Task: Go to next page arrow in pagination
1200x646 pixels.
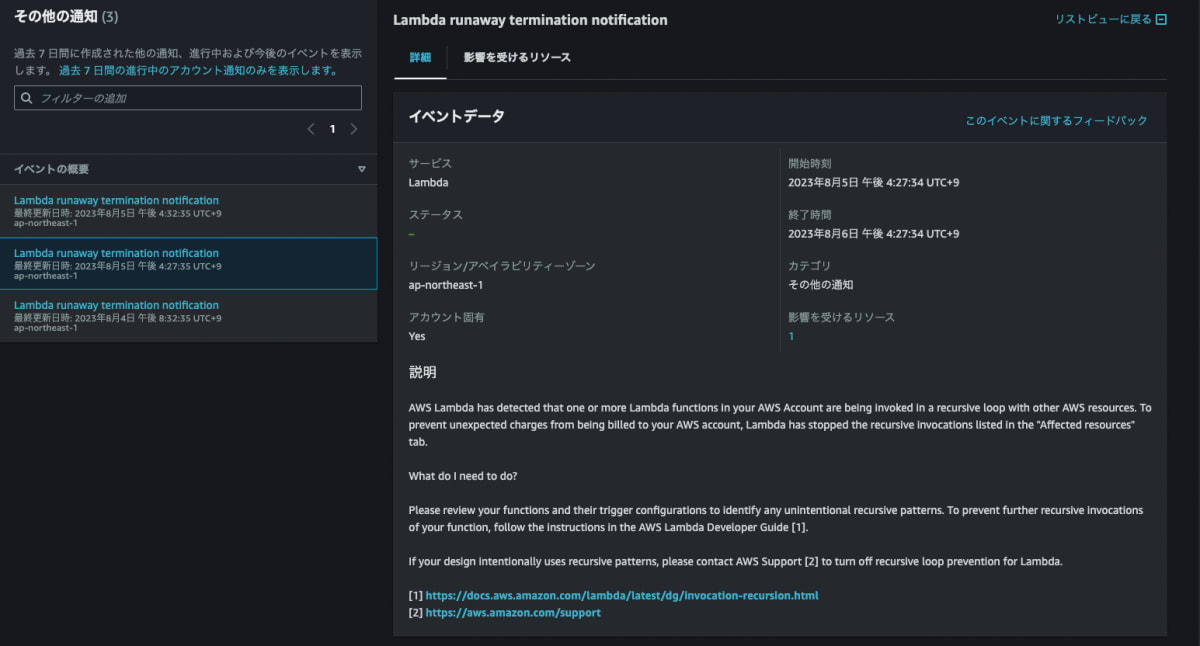Action: point(354,129)
